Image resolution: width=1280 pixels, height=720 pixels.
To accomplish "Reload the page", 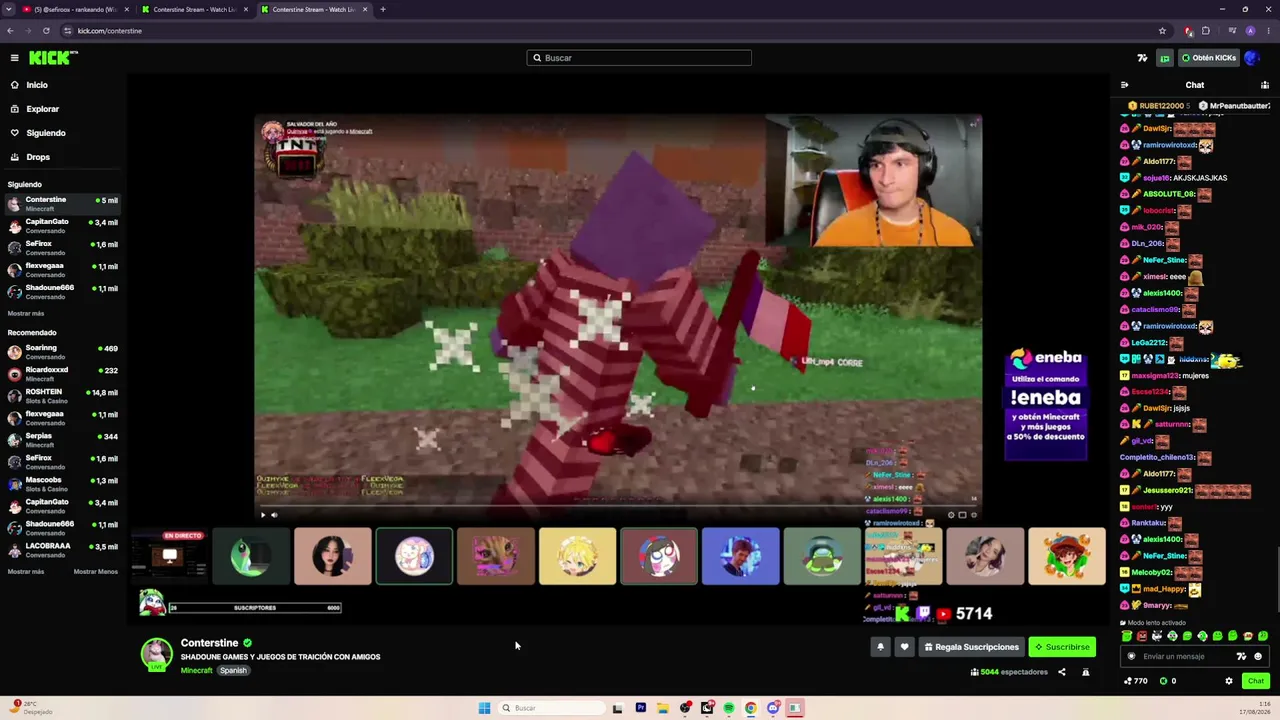I will 46,31.
